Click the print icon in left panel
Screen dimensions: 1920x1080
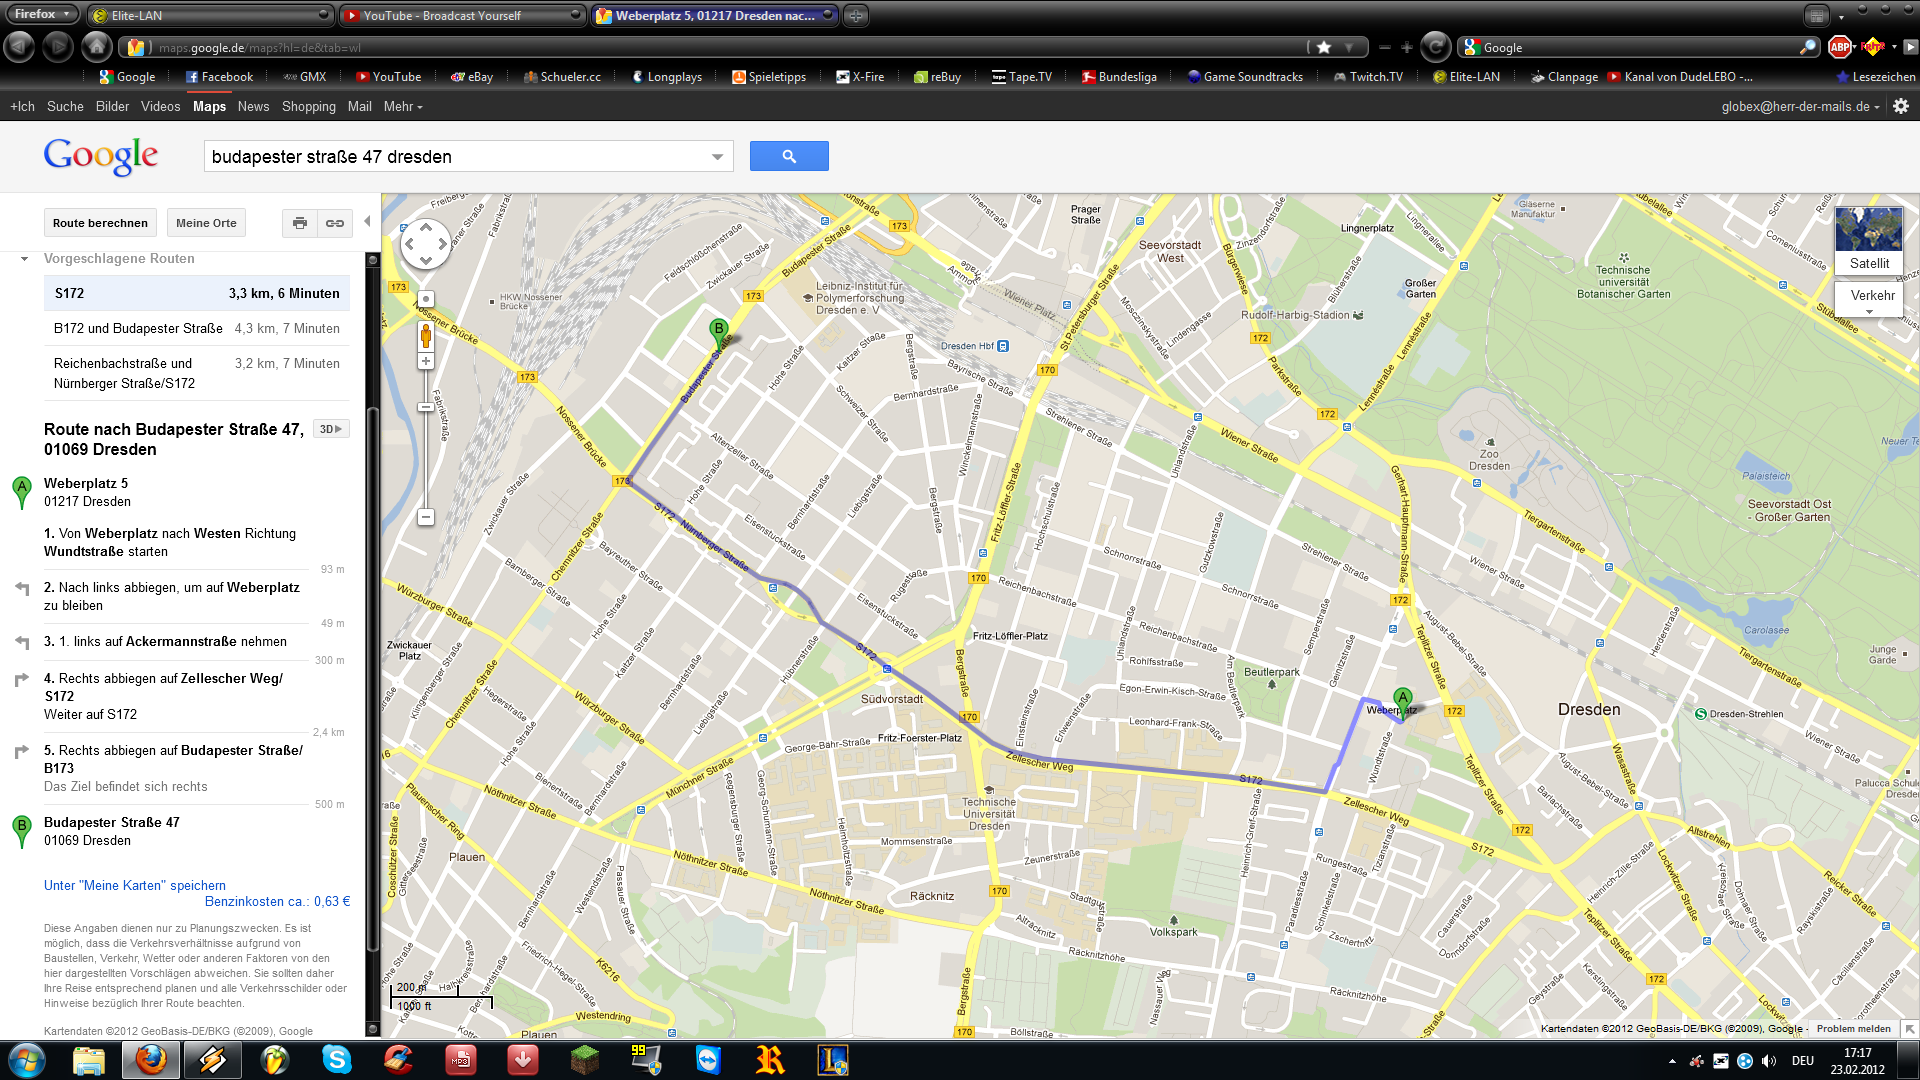[x=300, y=223]
